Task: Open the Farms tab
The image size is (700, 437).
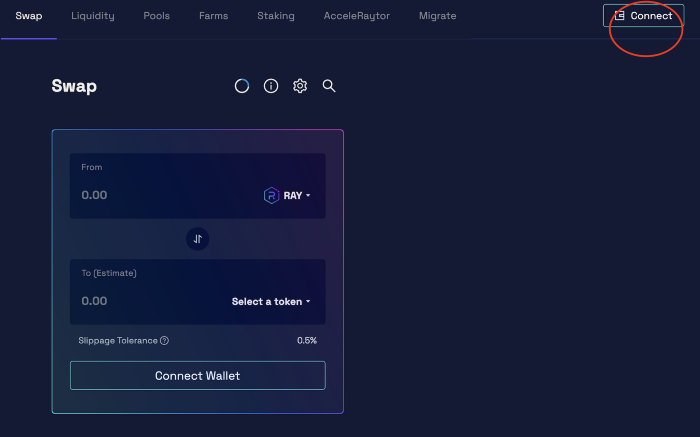Action: click(x=213, y=16)
